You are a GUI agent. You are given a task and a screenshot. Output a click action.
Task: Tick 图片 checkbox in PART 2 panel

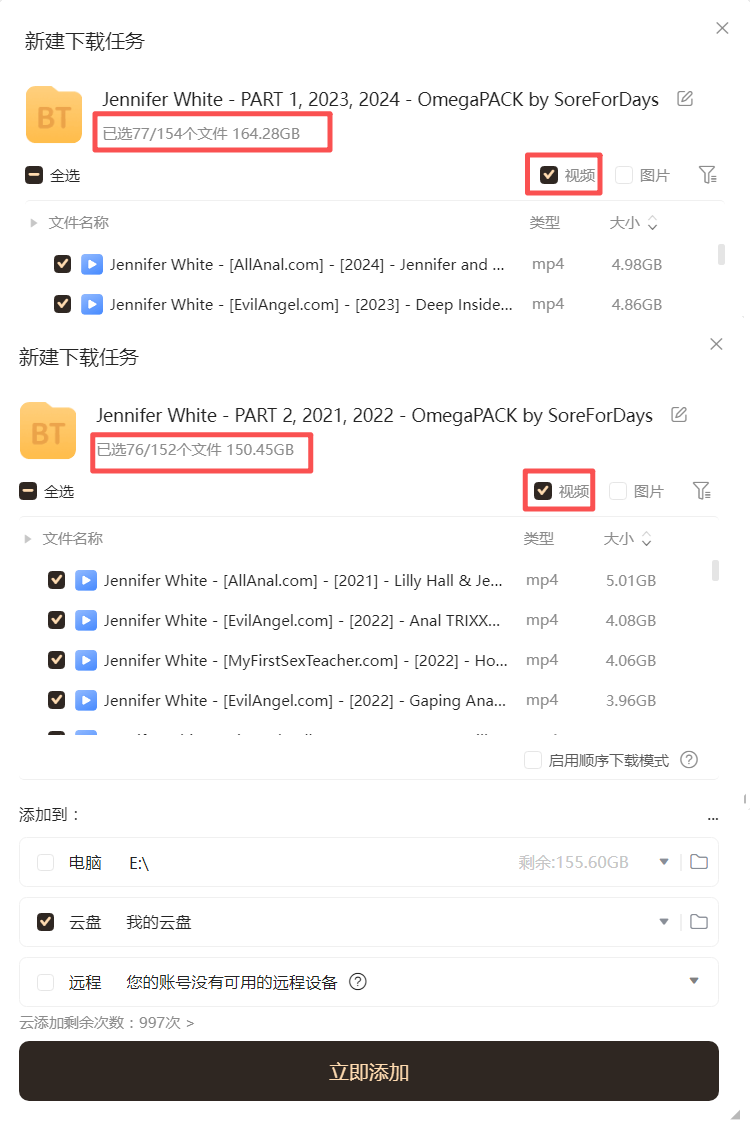click(x=618, y=491)
